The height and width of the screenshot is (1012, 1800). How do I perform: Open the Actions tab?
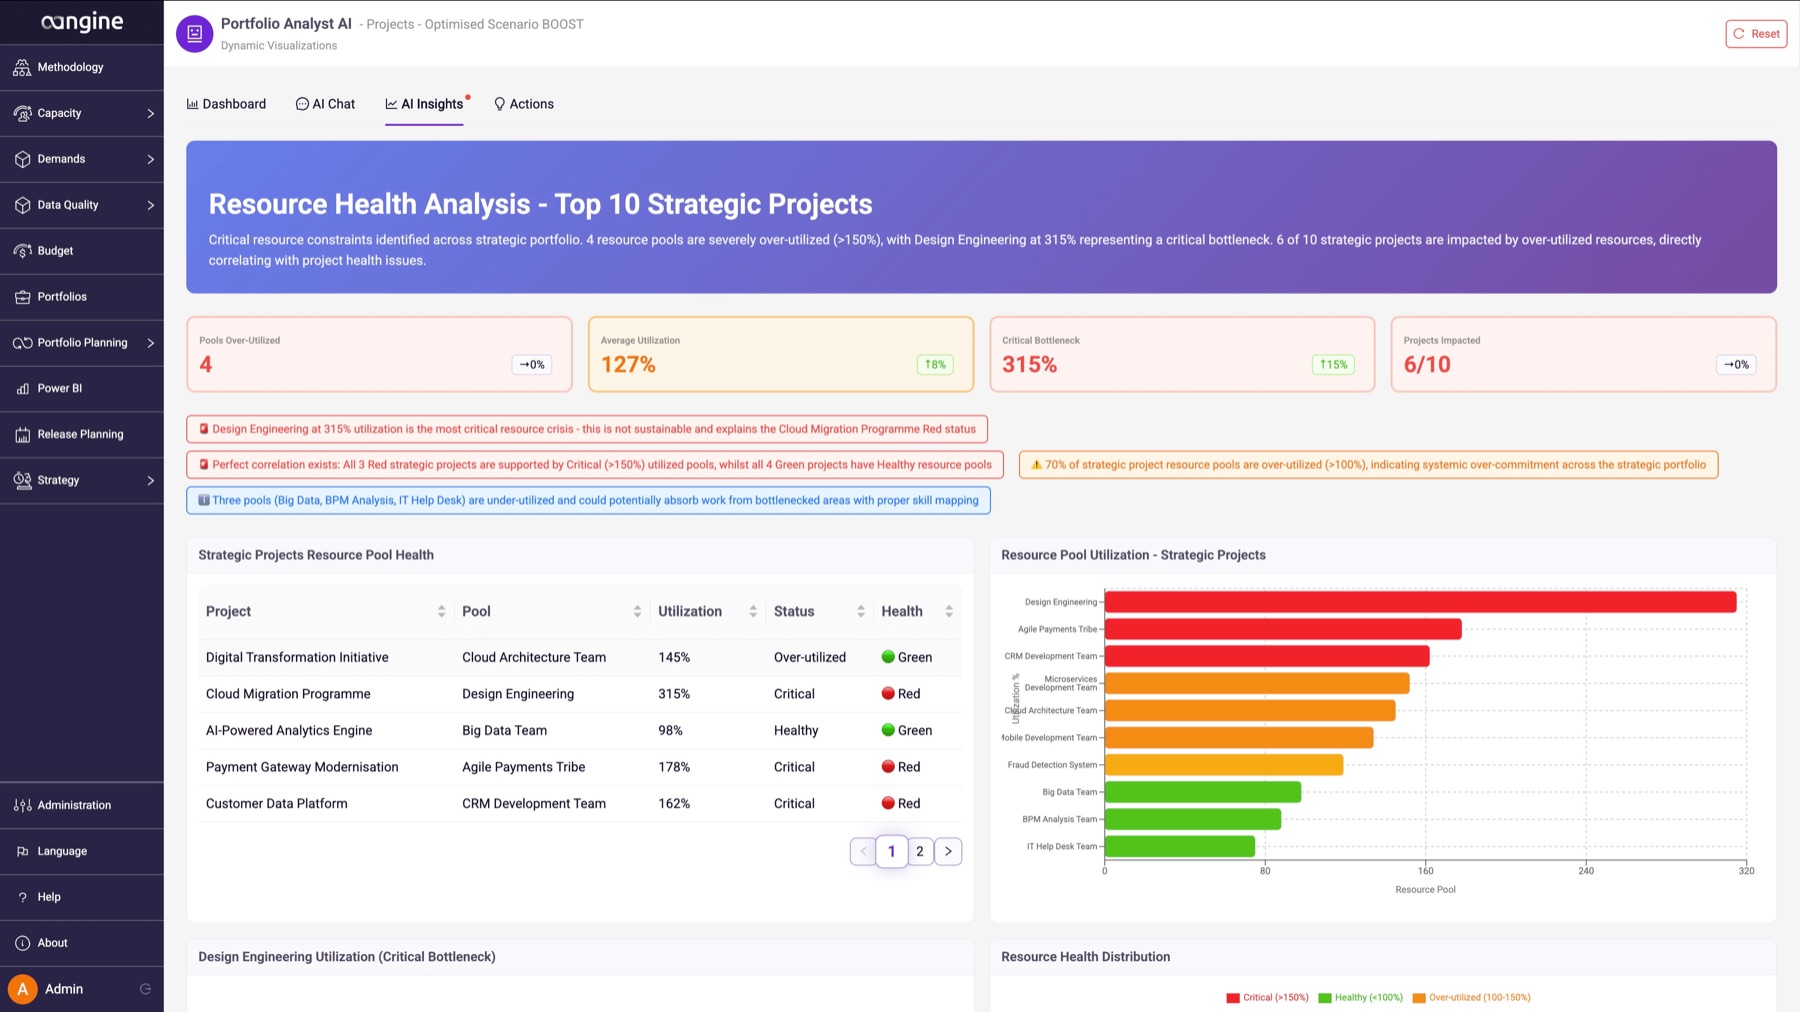pos(524,104)
